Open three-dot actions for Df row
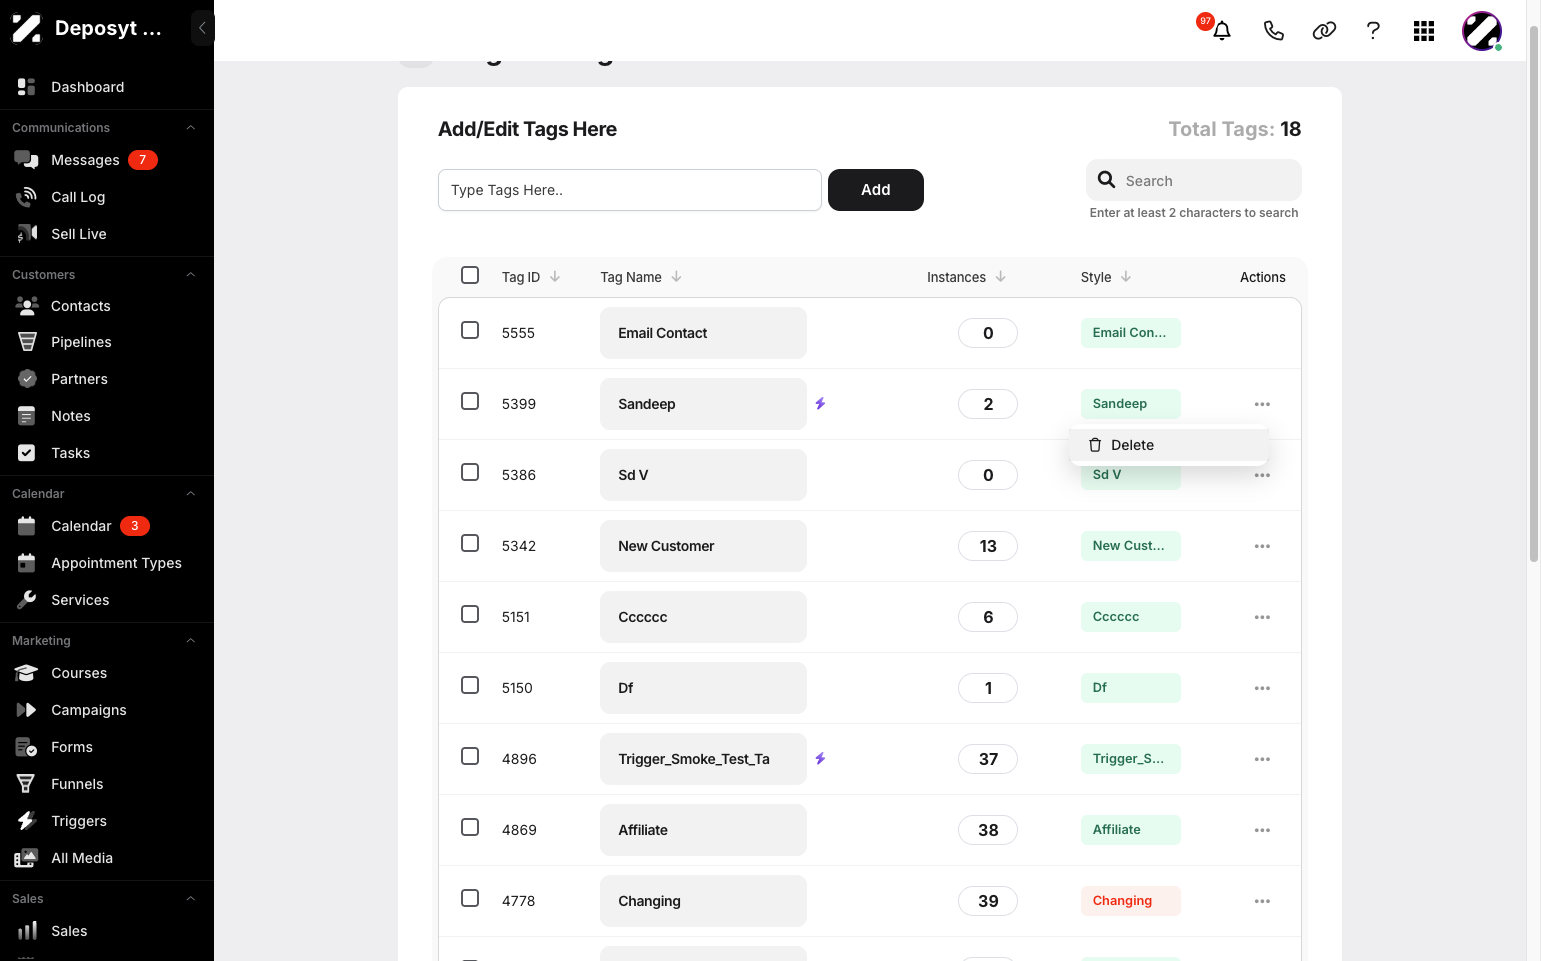This screenshot has width=1541, height=961. [1262, 688]
